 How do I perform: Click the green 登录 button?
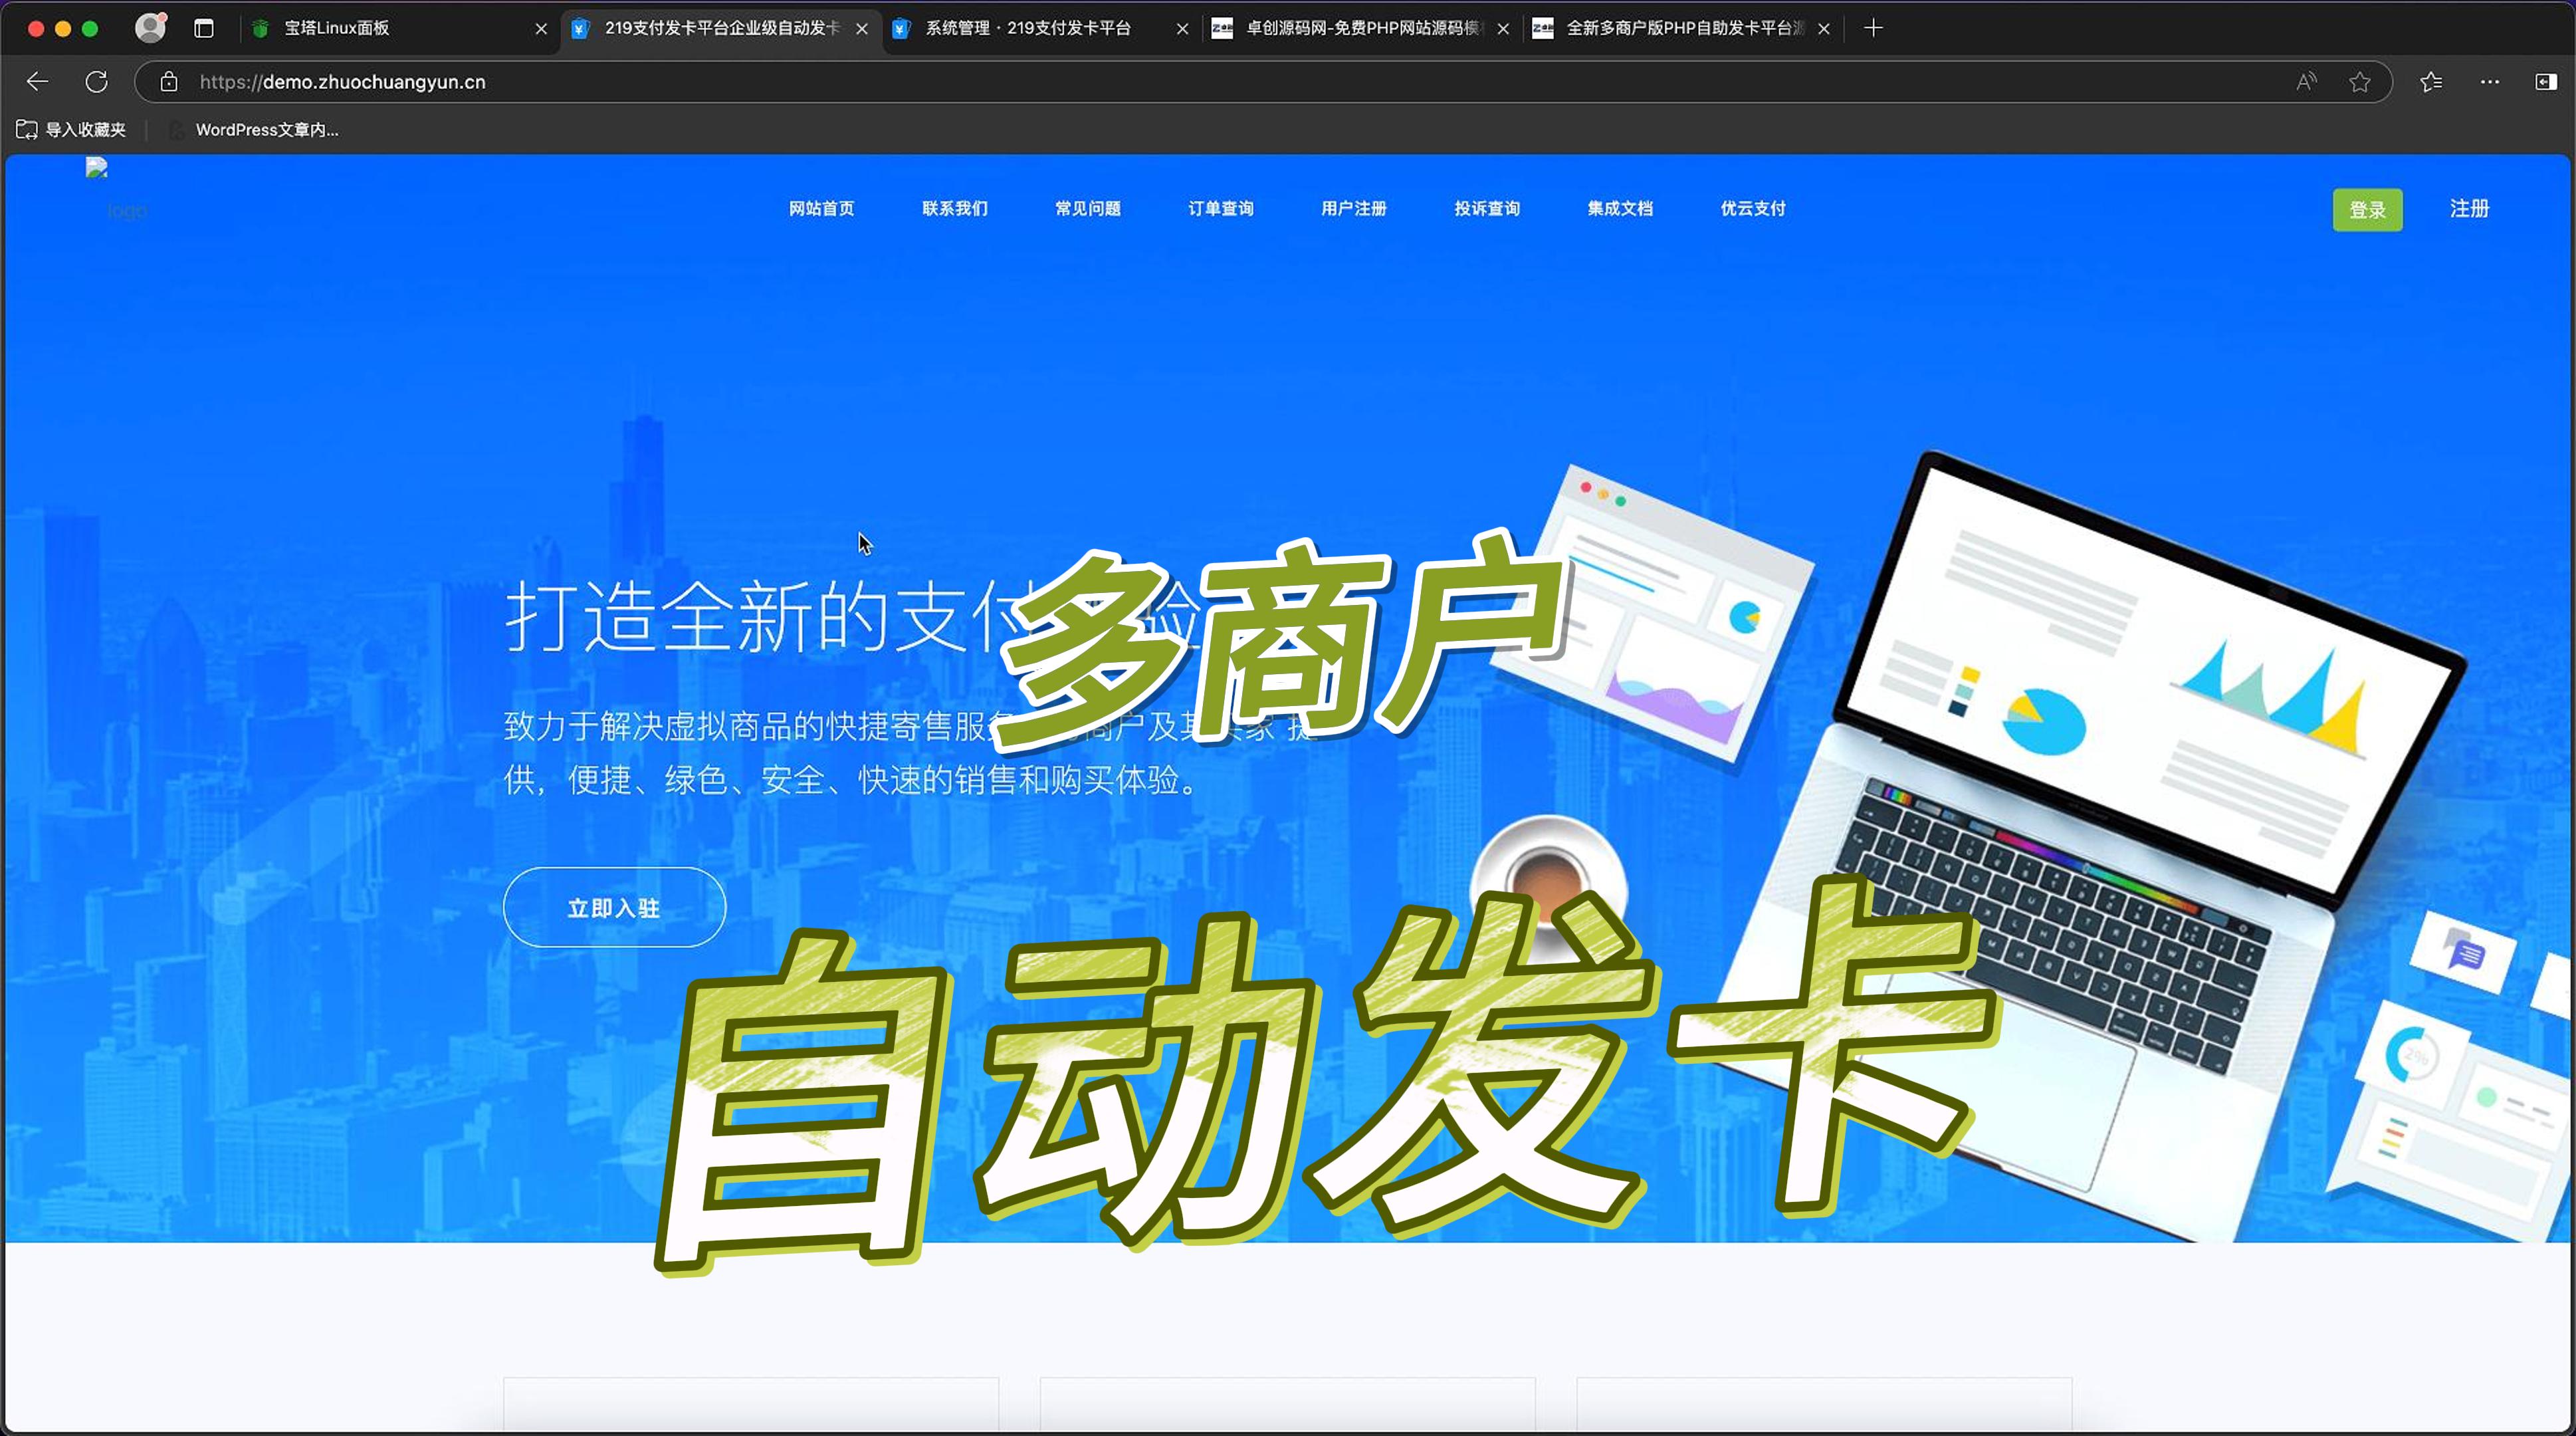(2367, 210)
